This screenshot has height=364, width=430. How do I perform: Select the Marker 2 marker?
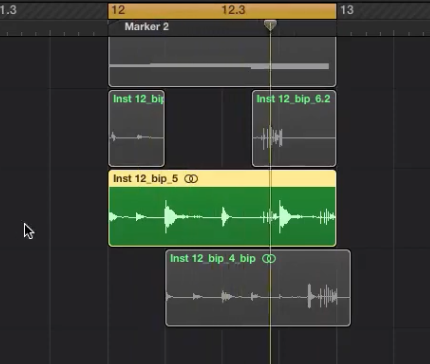(147, 27)
